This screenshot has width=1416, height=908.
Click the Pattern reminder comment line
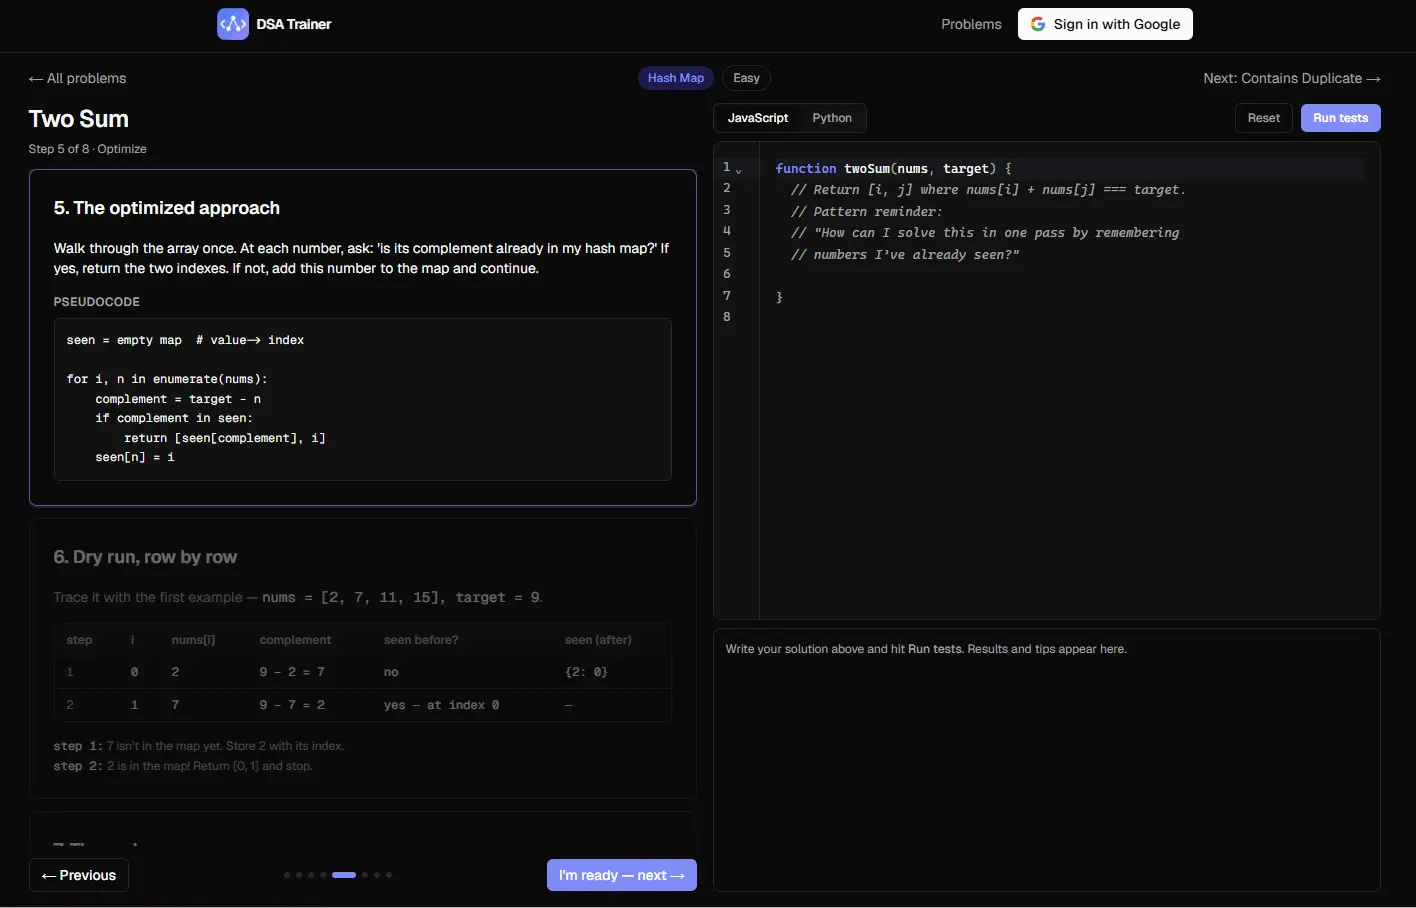coord(866,211)
